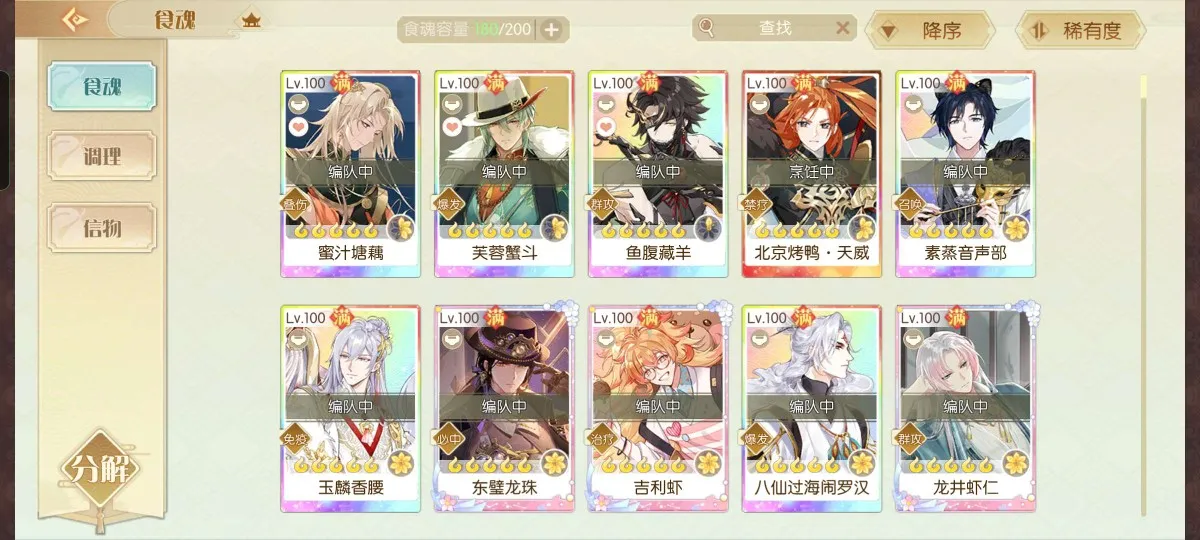Switch to the 信物 tab
Screen dimensions: 1200x540
click(103, 227)
